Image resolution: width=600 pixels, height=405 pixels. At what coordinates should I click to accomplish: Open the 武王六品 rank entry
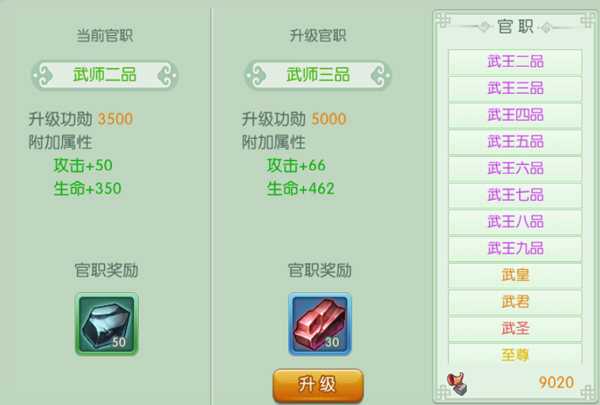[x=515, y=168]
